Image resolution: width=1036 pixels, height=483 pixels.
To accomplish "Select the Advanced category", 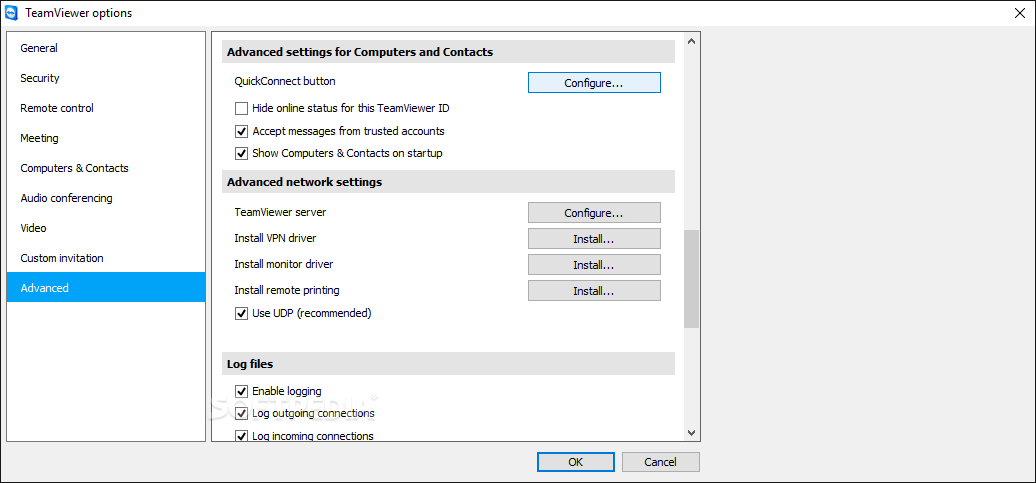I will tap(106, 287).
